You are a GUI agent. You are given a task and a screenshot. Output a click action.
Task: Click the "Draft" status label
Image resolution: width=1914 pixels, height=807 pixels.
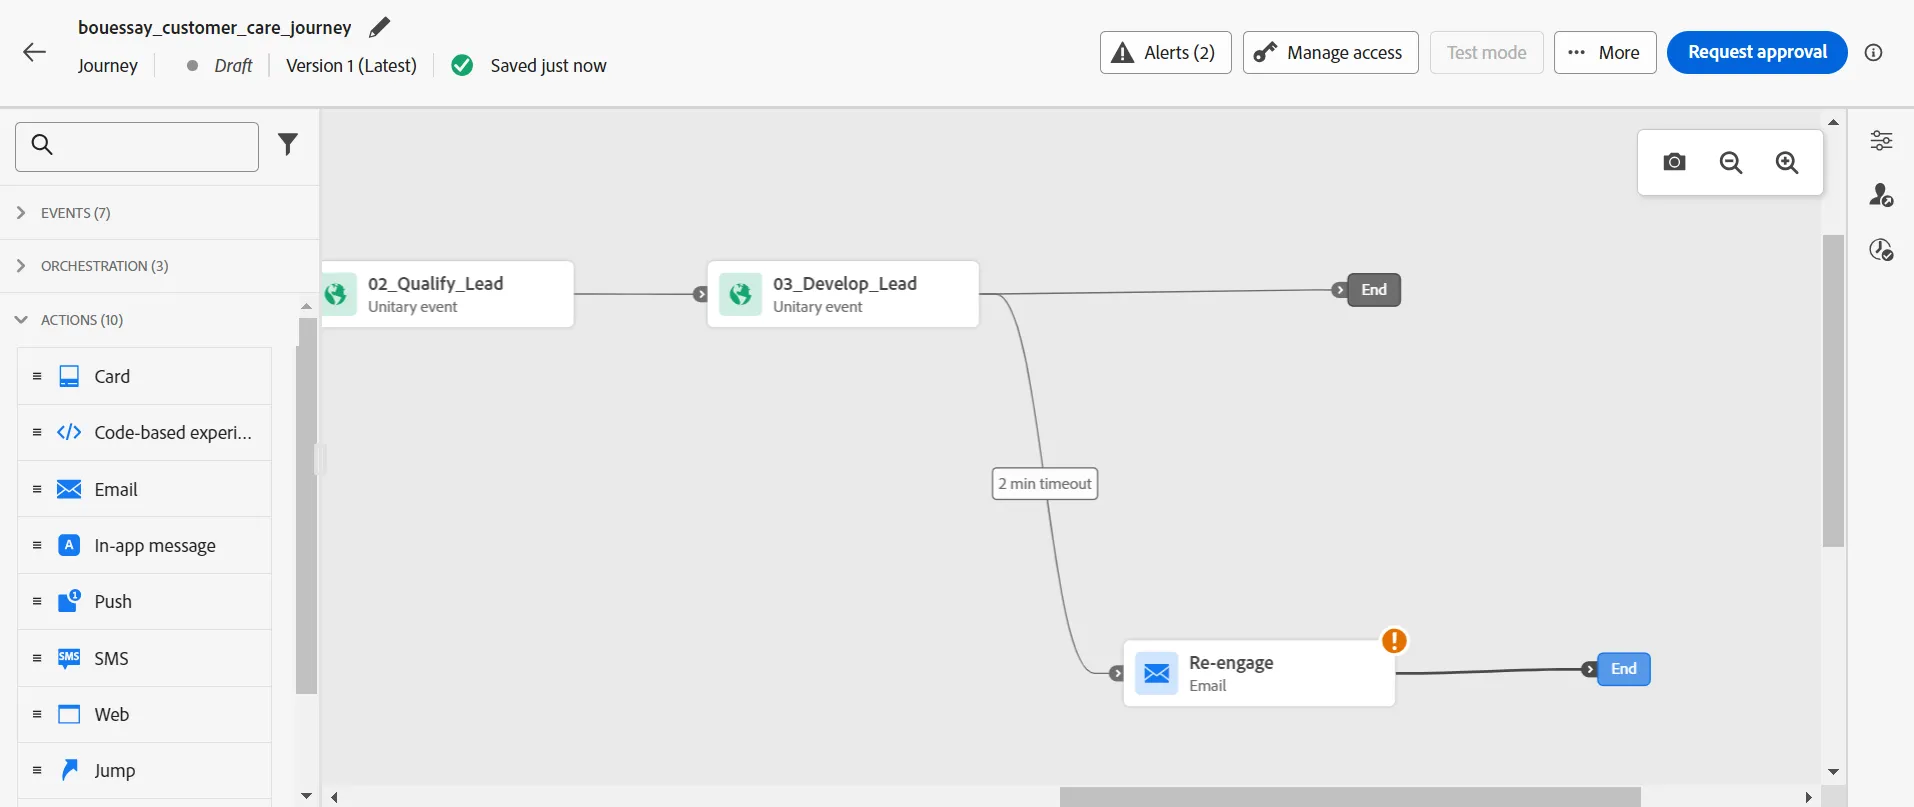tap(233, 66)
